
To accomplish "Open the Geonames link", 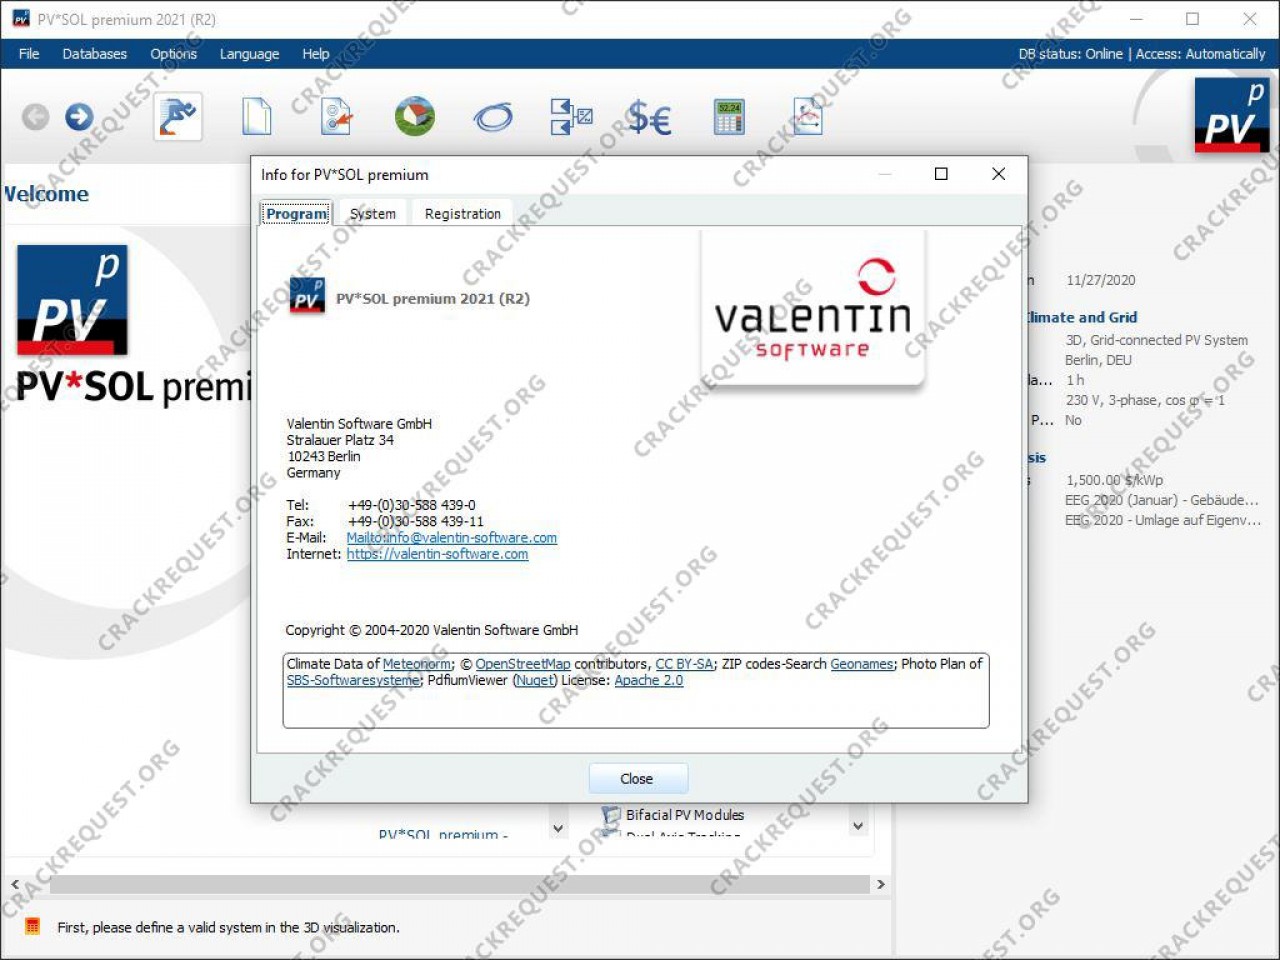I will pos(862,664).
